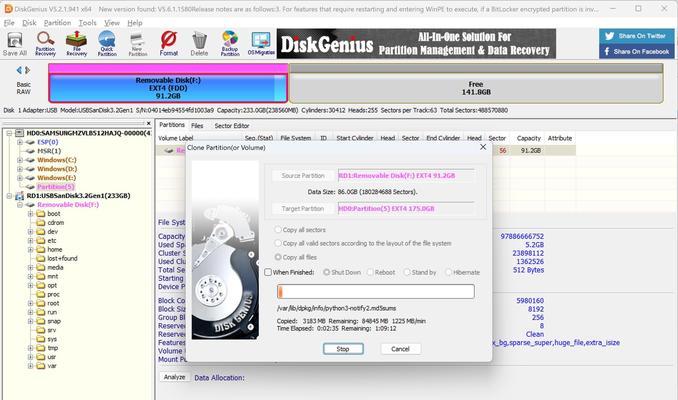Select RD1 USB SanDisk drive in tree
The height and width of the screenshot is (400, 678).
[78, 196]
